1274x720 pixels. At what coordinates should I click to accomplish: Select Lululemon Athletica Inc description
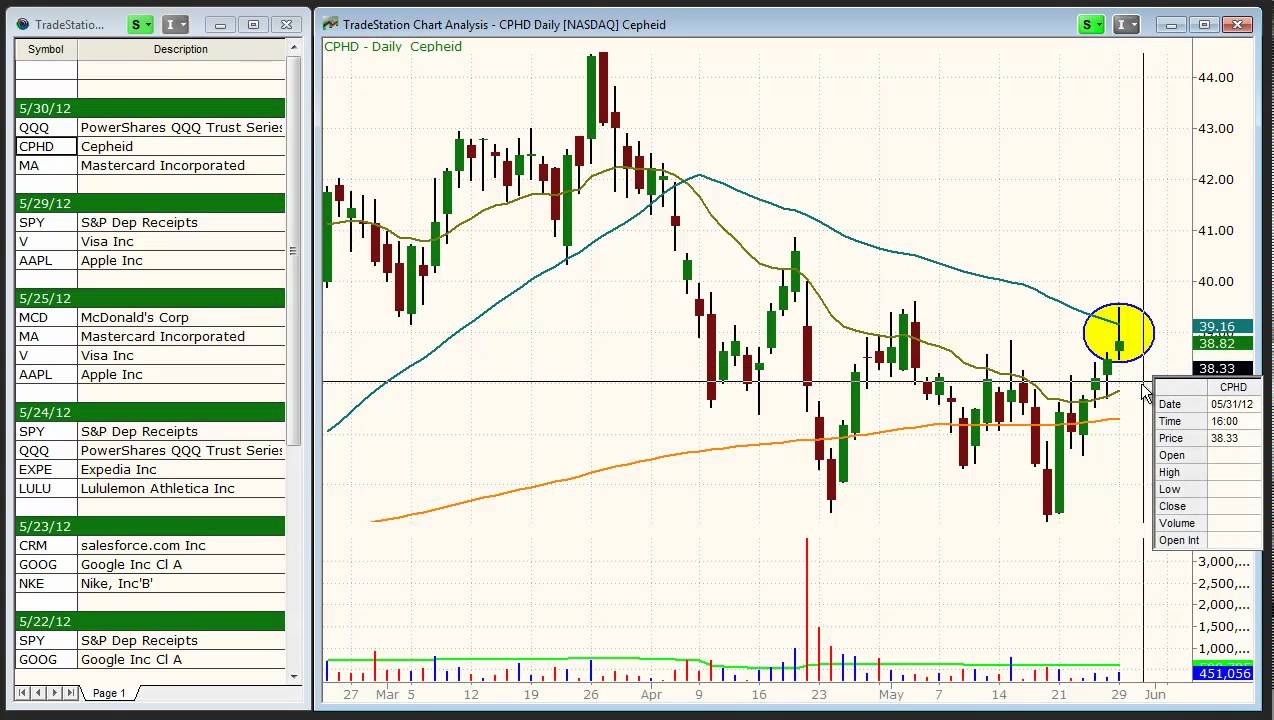181,488
